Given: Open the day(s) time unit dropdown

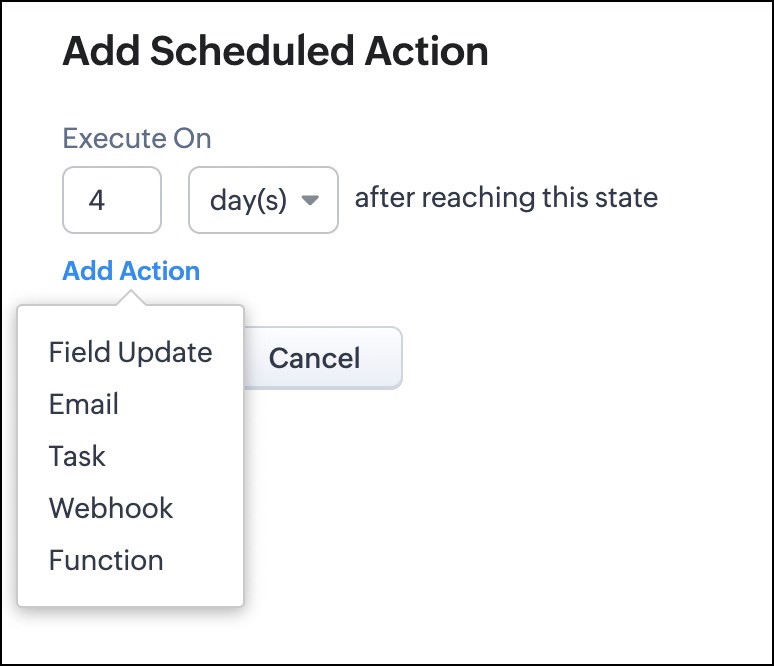Looking at the screenshot, I should tap(263, 200).
